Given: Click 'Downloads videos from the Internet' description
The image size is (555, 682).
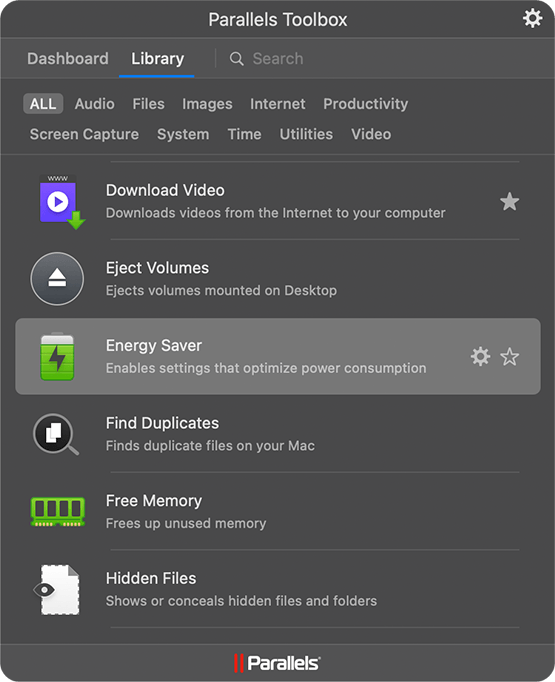Looking at the screenshot, I should (276, 213).
